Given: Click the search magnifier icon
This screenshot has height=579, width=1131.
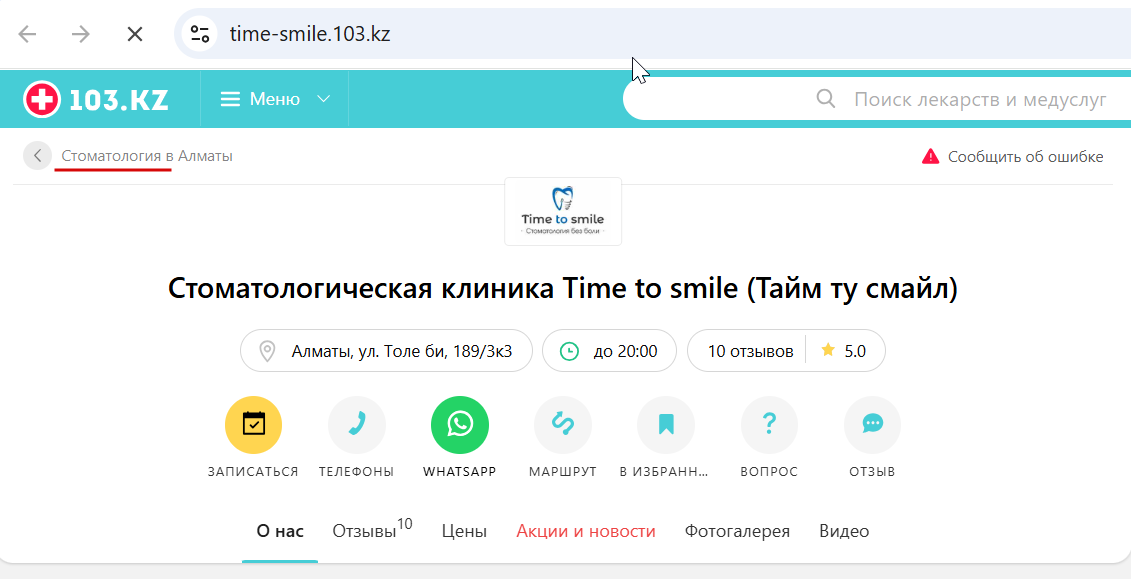Looking at the screenshot, I should tap(826, 99).
